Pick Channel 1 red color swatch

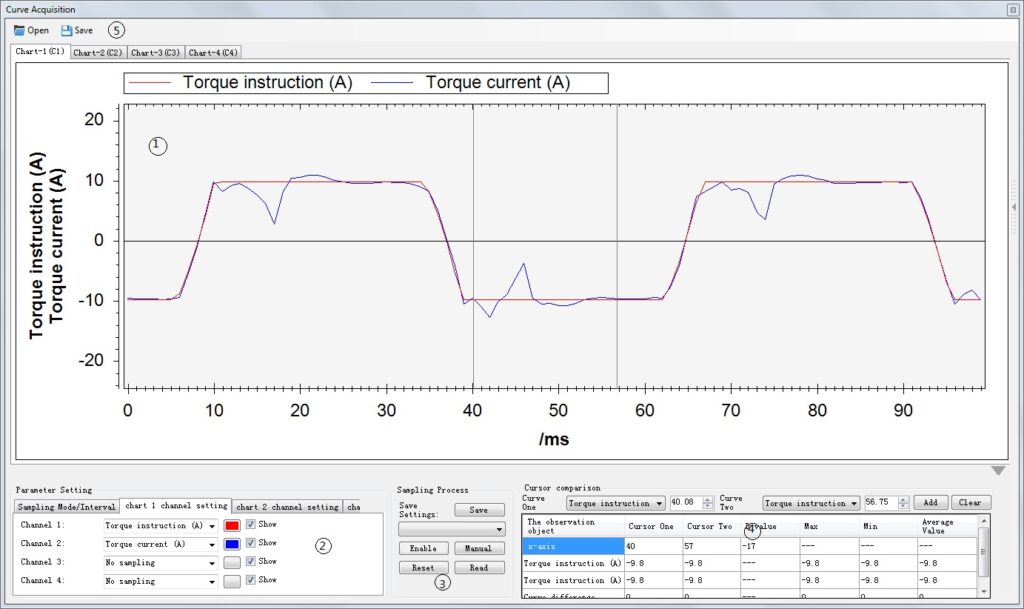point(232,525)
